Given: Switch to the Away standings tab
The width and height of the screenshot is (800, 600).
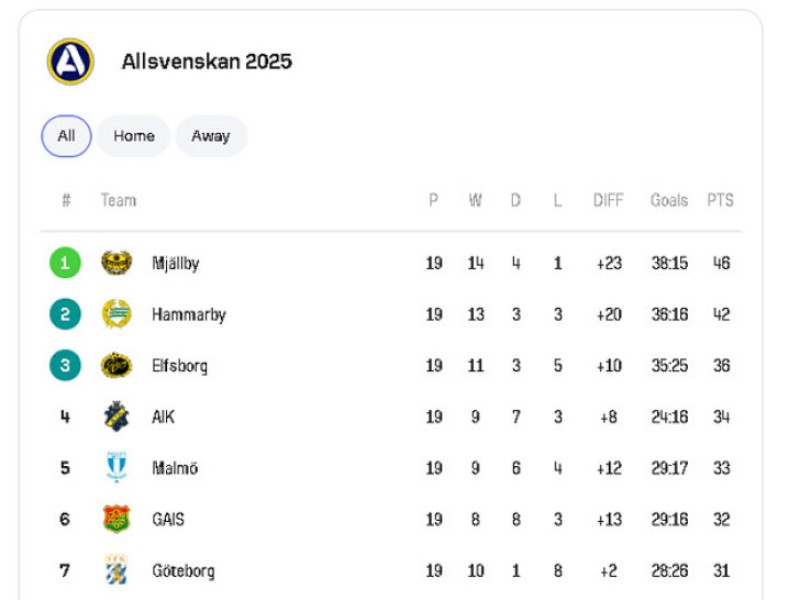Looking at the screenshot, I should point(211,136).
